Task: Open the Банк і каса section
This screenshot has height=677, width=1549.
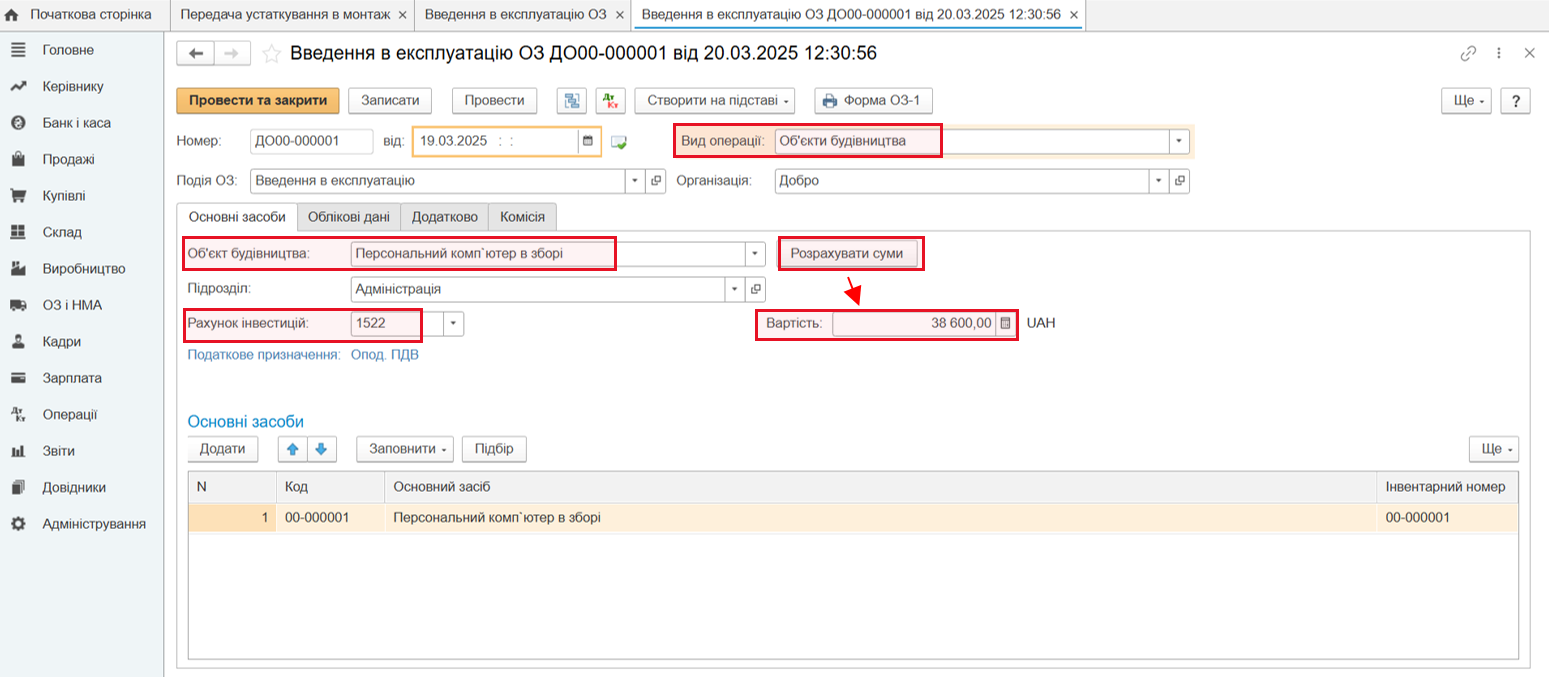Action: tap(76, 123)
